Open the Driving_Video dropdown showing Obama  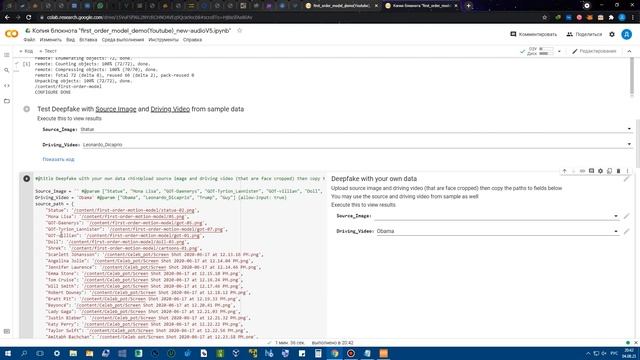pos(498,231)
